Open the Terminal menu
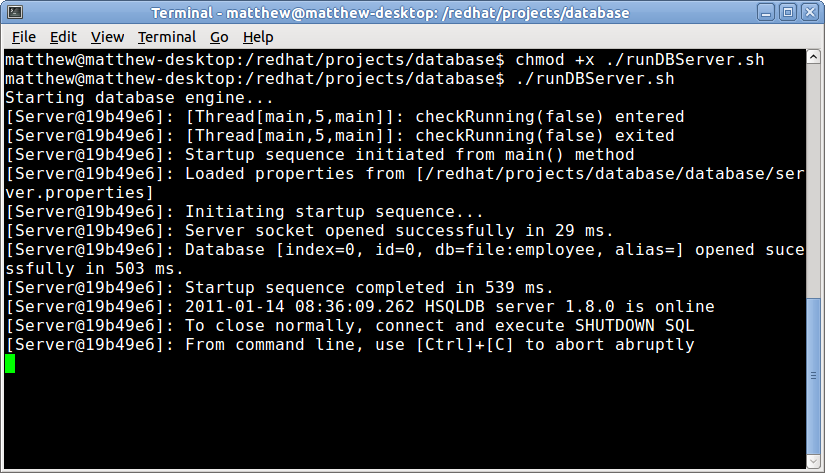825x473 pixels. coord(167,37)
